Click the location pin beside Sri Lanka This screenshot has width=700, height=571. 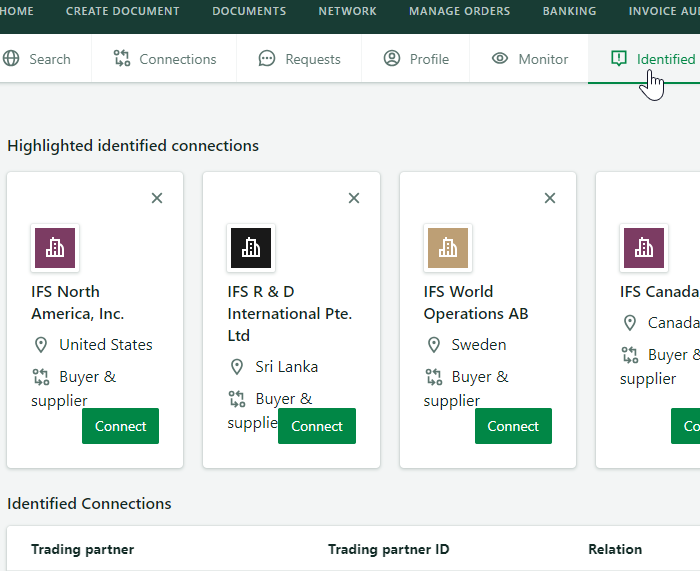(237, 367)
